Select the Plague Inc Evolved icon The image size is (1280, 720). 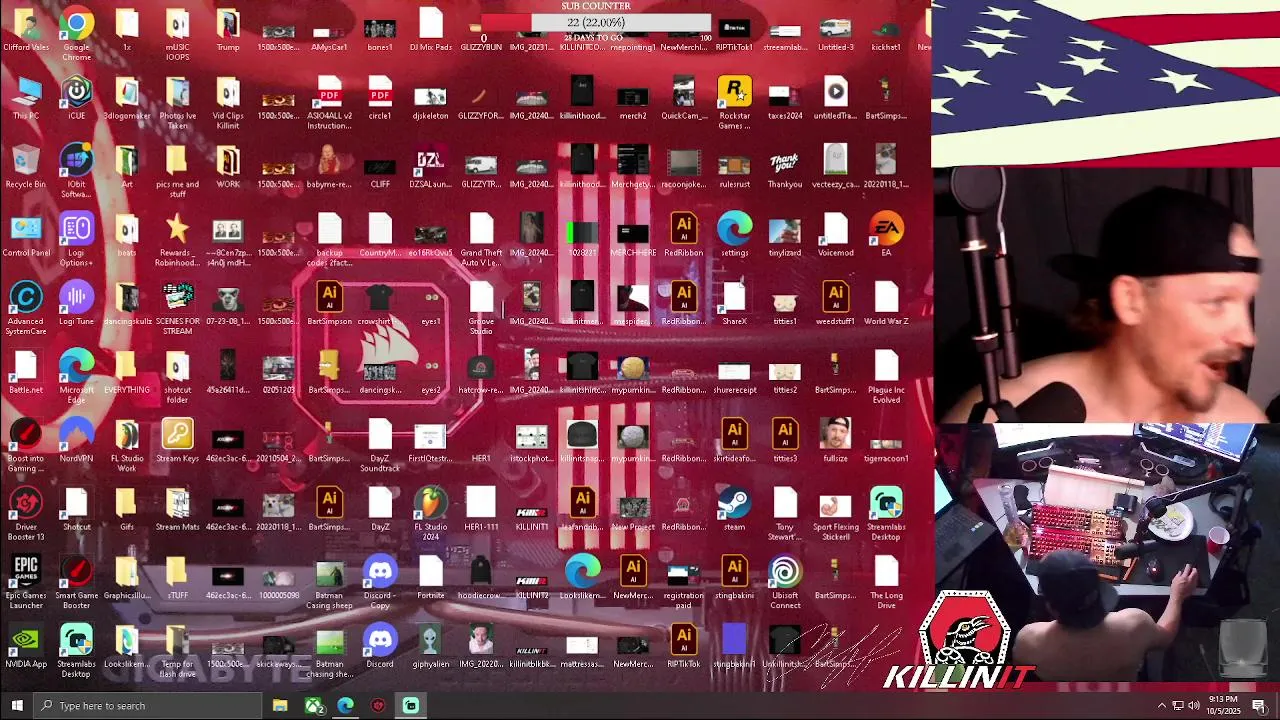coord(886,376)
